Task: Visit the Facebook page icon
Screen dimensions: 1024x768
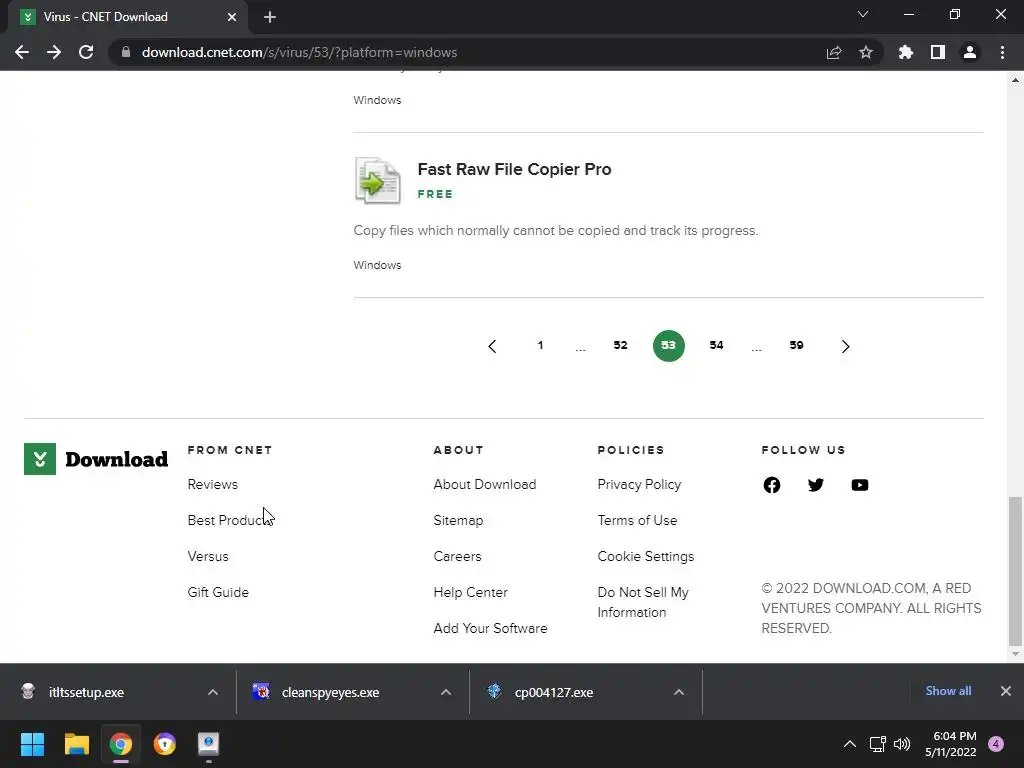Action: coord(772,485)
